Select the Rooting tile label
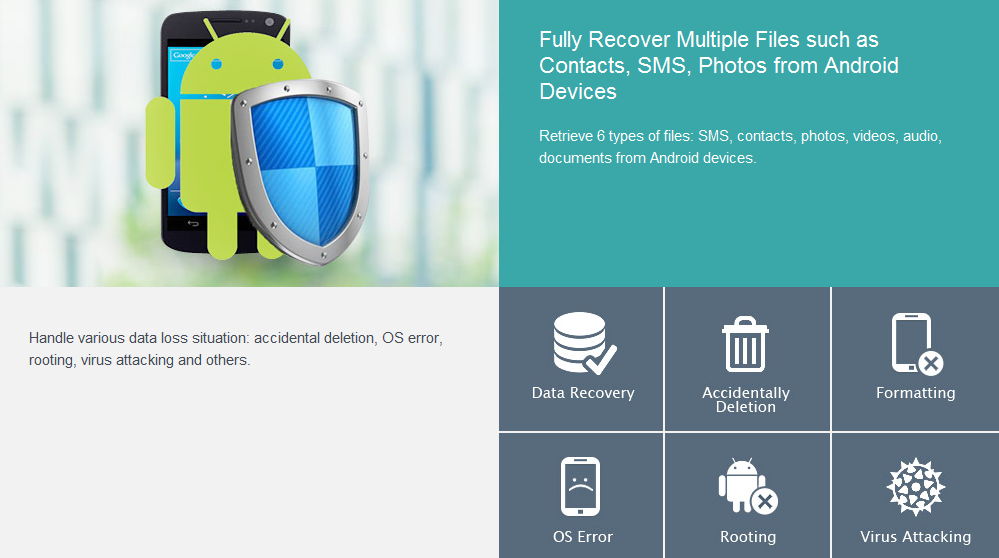Image resolution: width=999 pixels, height=558 pixels. [748, 537]
